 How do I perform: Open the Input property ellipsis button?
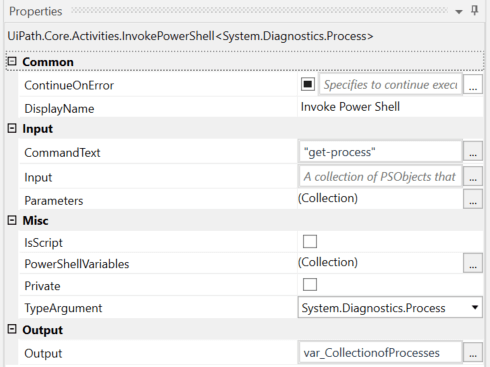473,176
